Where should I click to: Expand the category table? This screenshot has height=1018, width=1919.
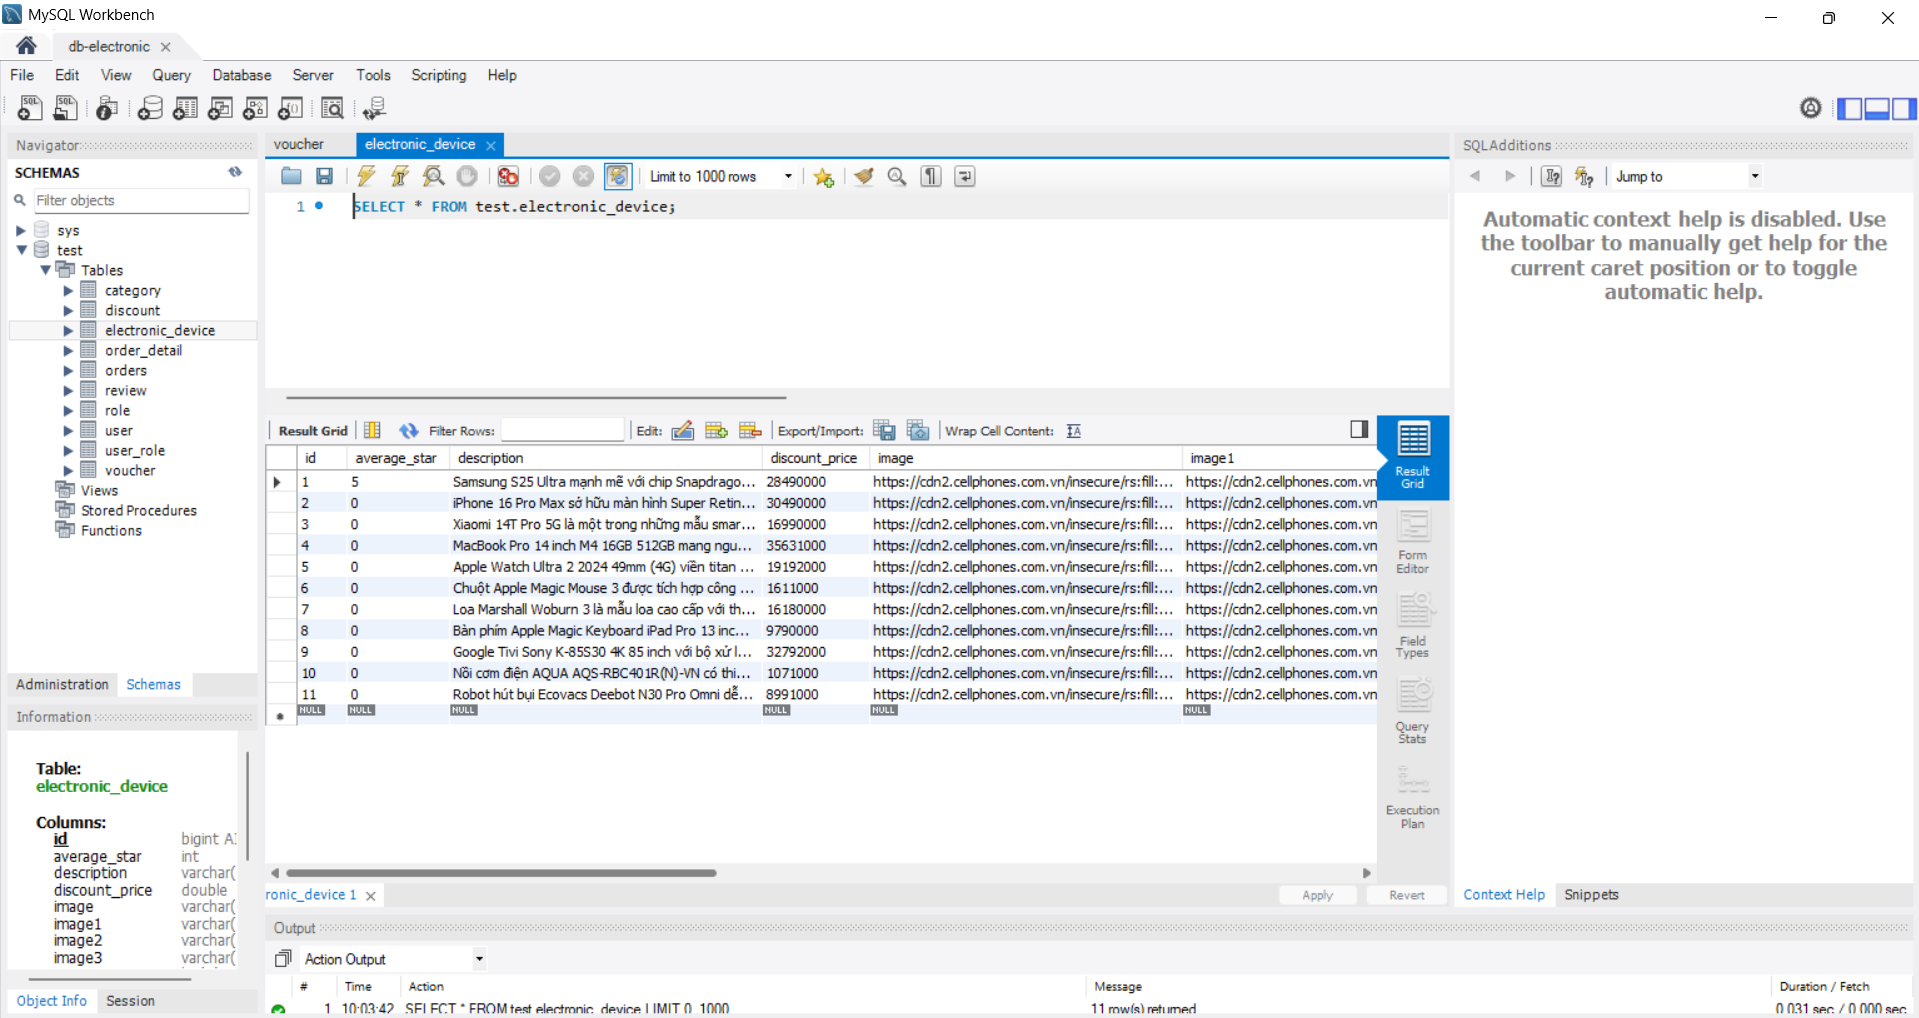coord(68,290)
